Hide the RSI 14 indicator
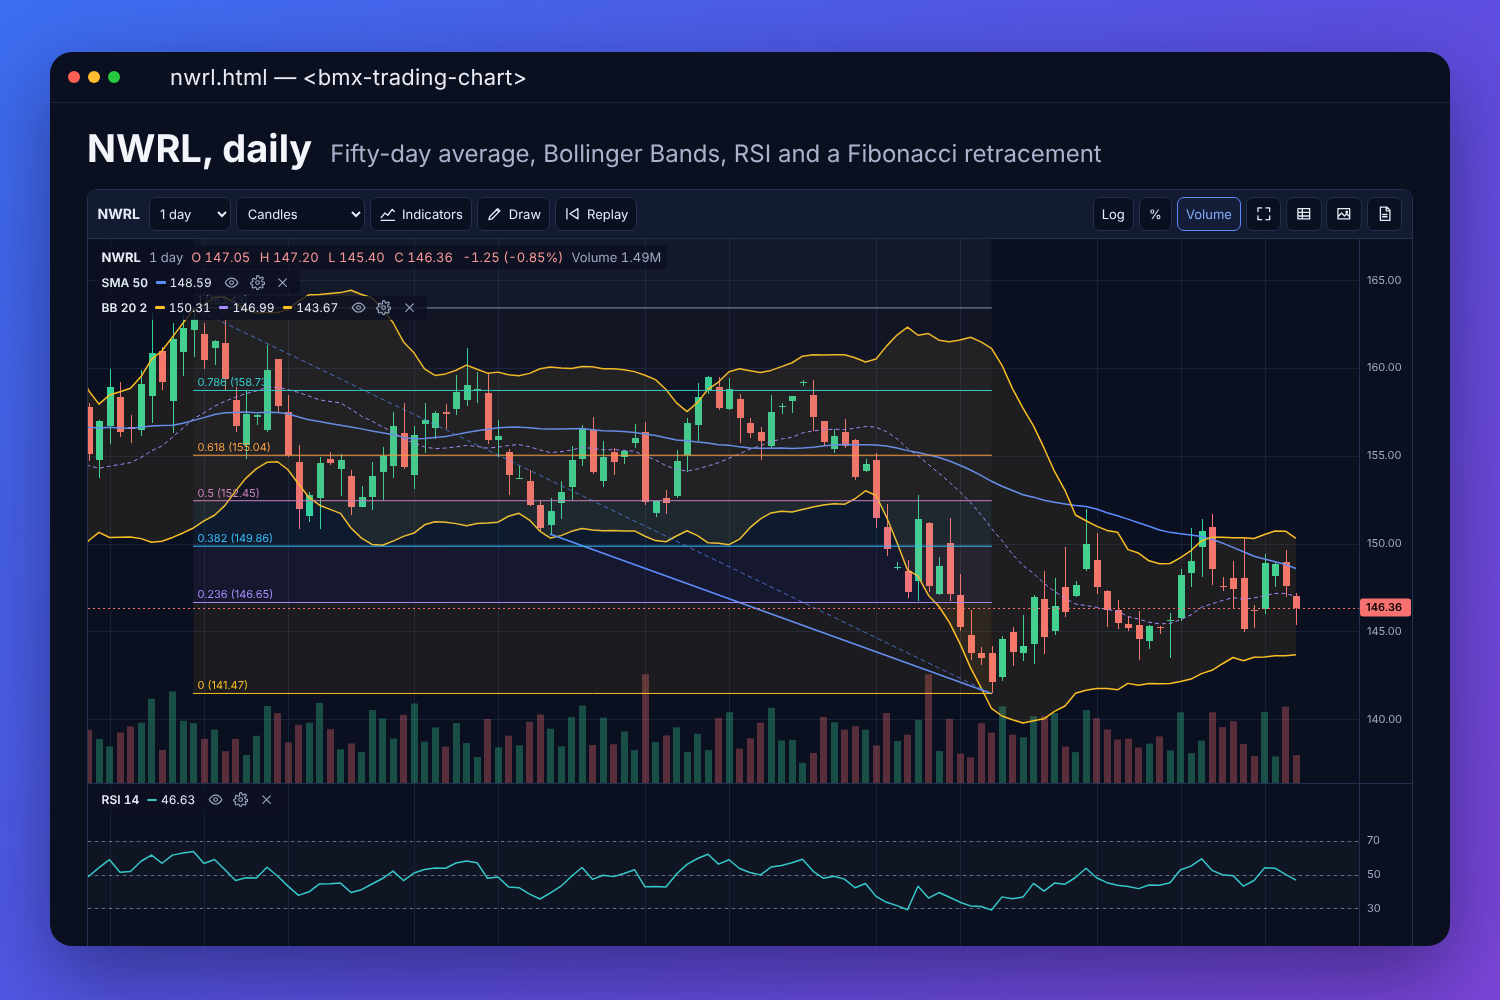The height and width of the screenshot is (1000, 1500). click(215, 800)
